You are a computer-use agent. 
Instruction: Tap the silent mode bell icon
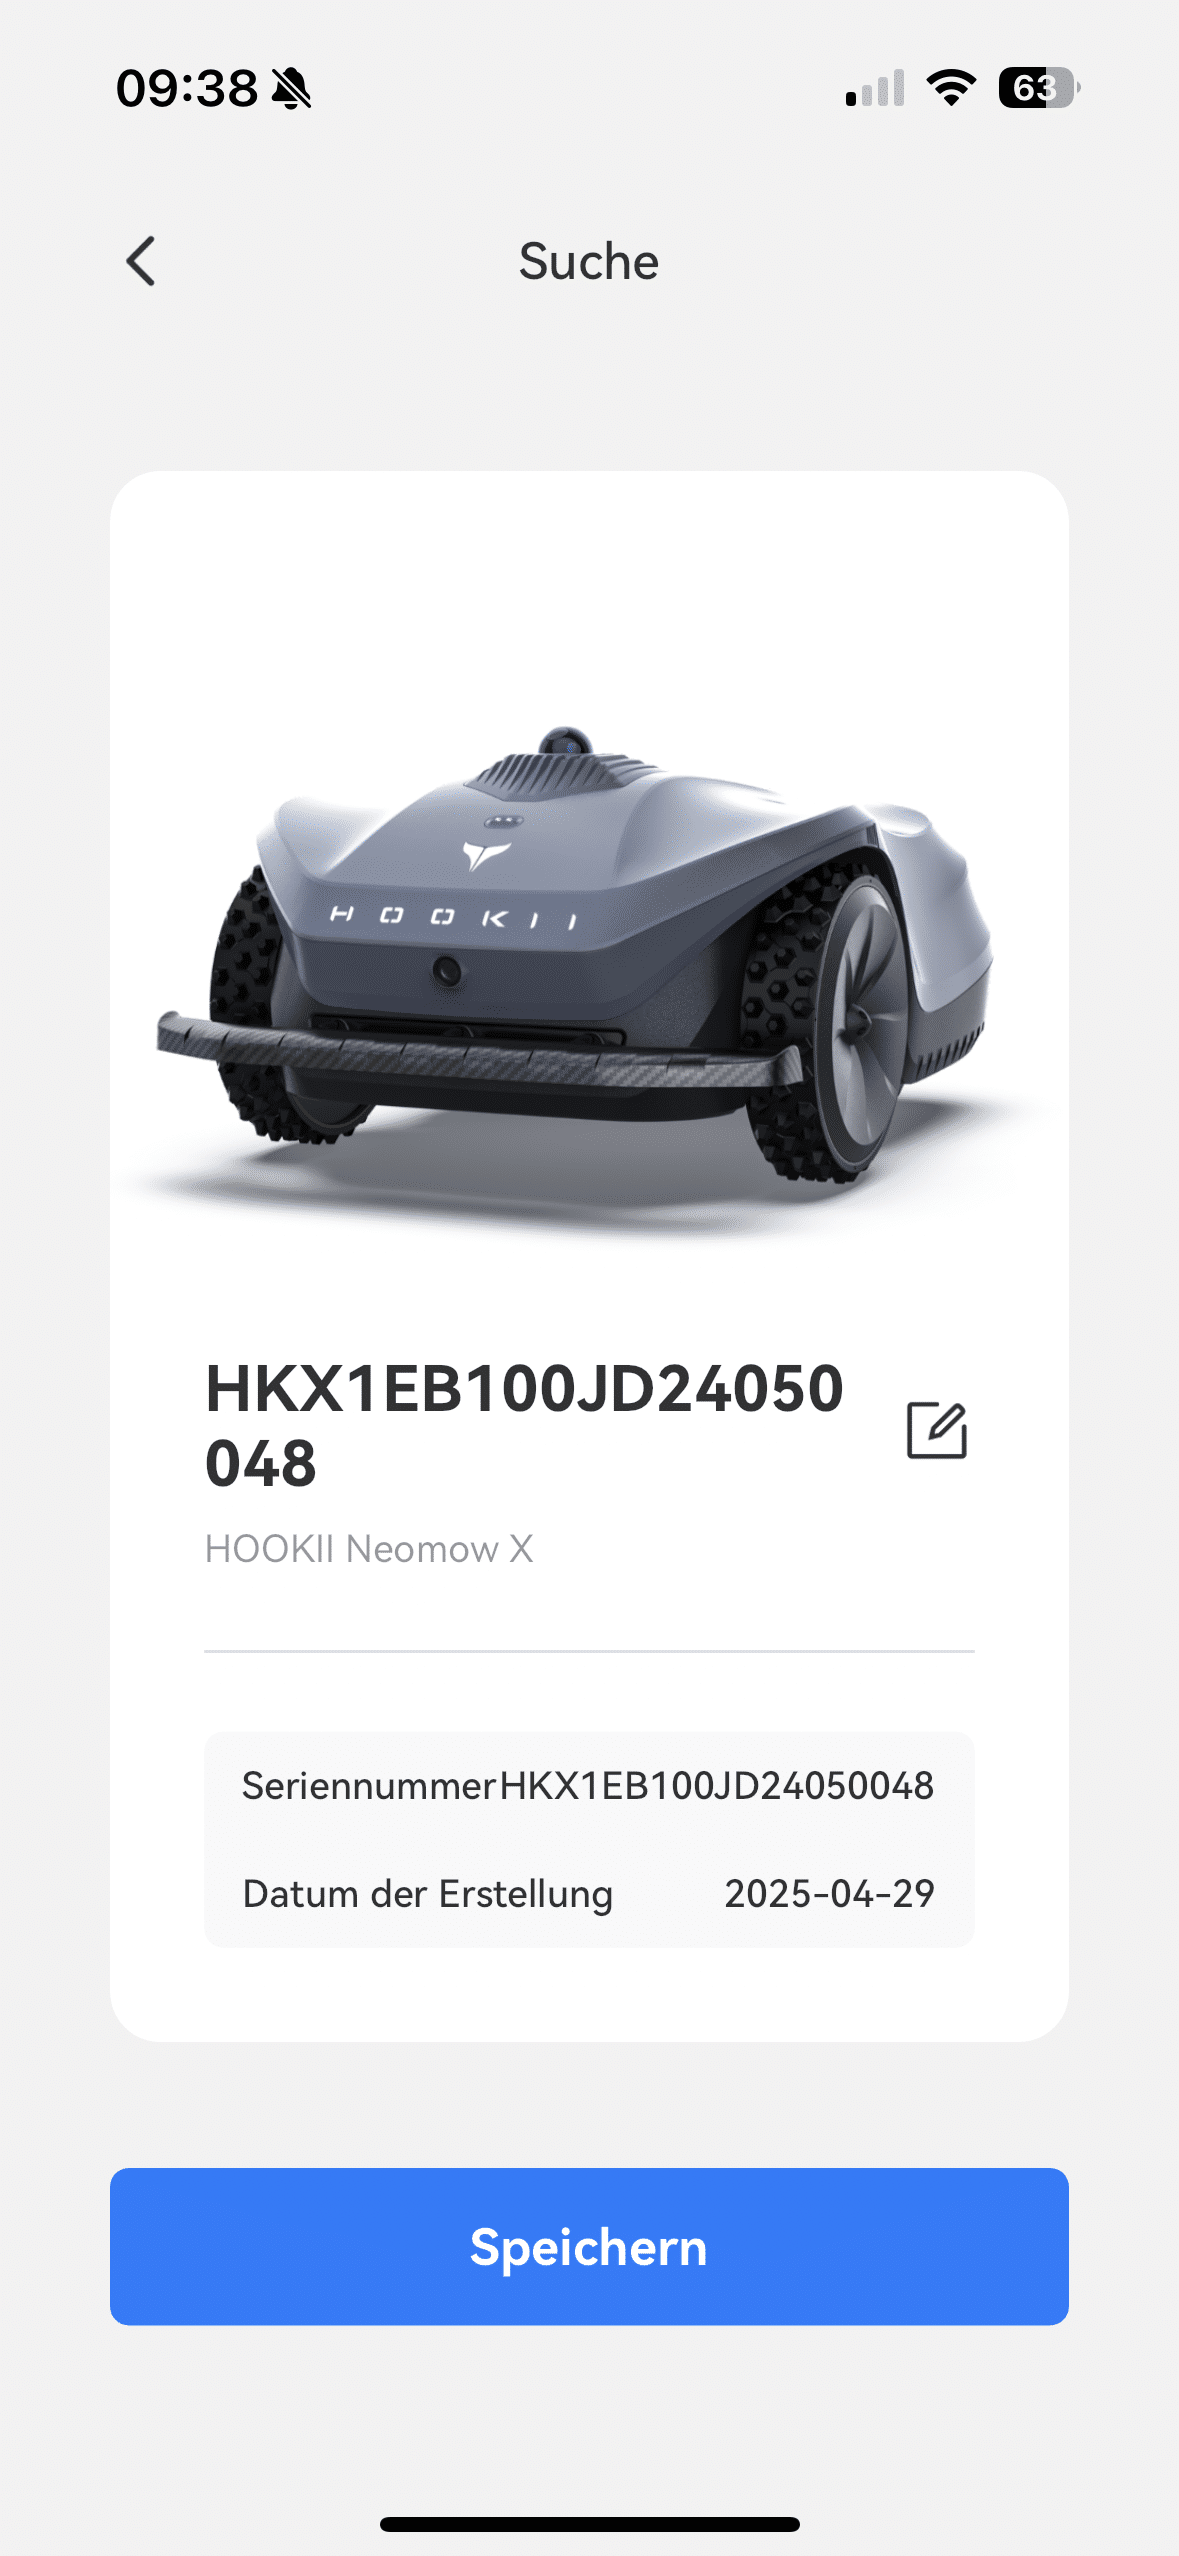tap(292, 89)
